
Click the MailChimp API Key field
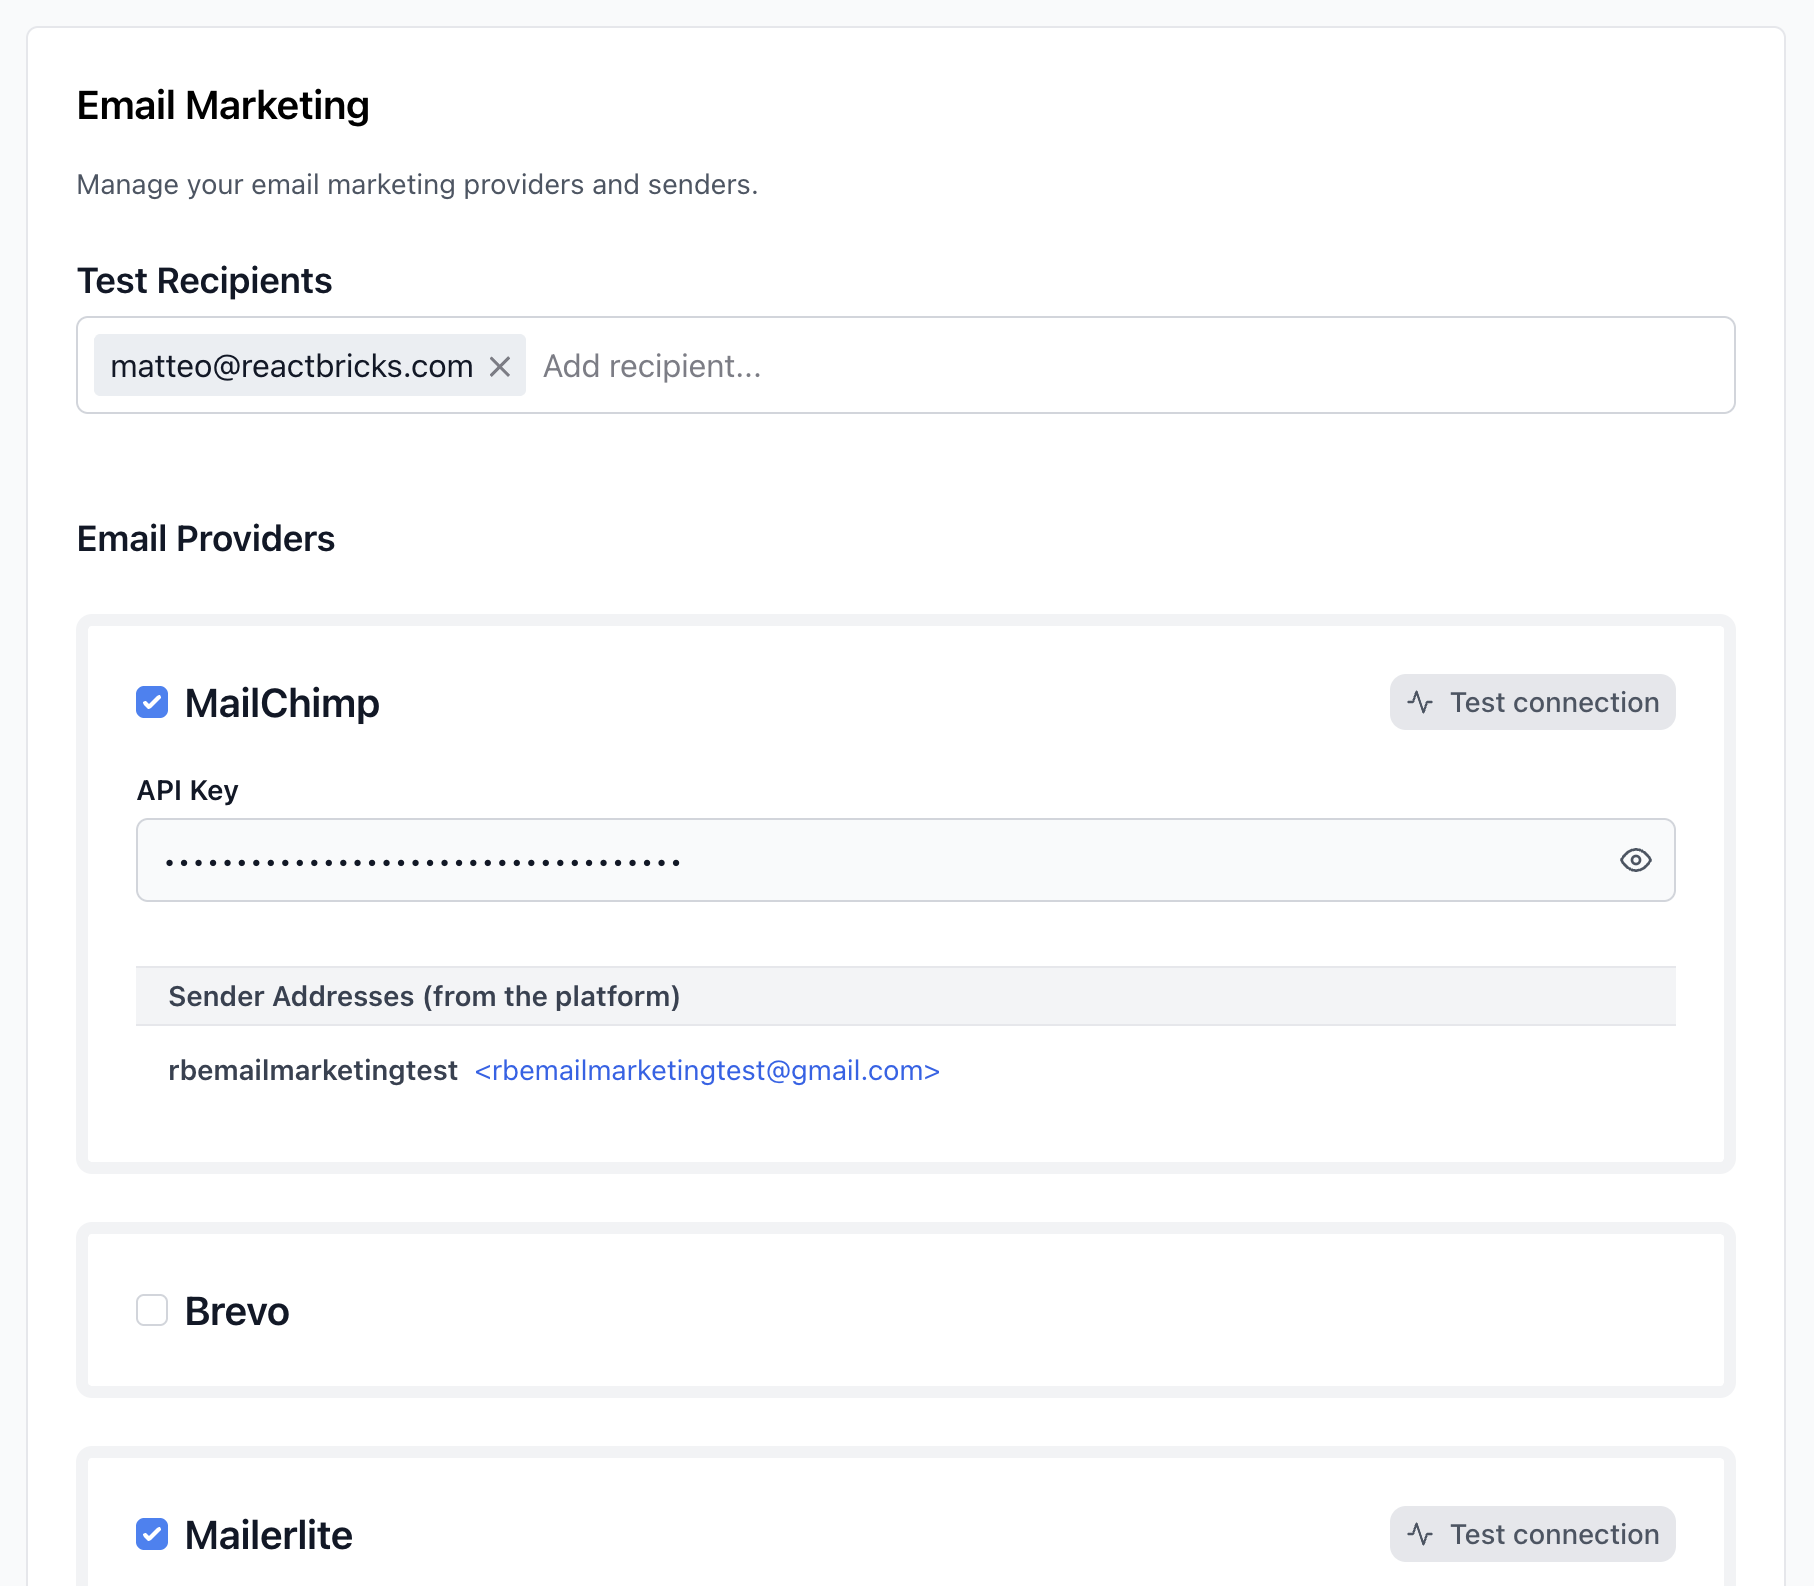click(906, 860)
